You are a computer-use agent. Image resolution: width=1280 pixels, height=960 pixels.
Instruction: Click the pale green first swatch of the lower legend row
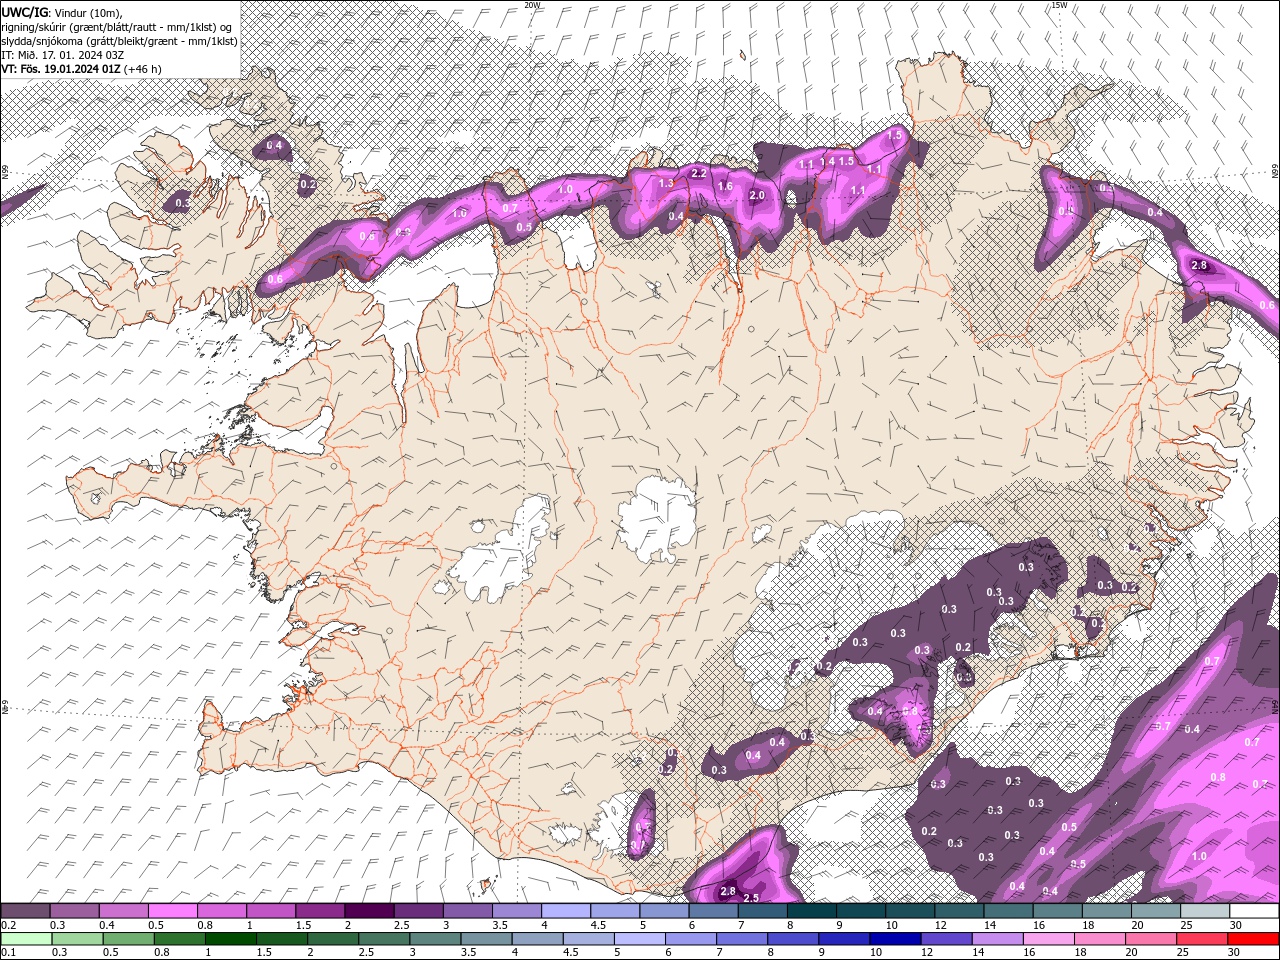pos(25,939)
